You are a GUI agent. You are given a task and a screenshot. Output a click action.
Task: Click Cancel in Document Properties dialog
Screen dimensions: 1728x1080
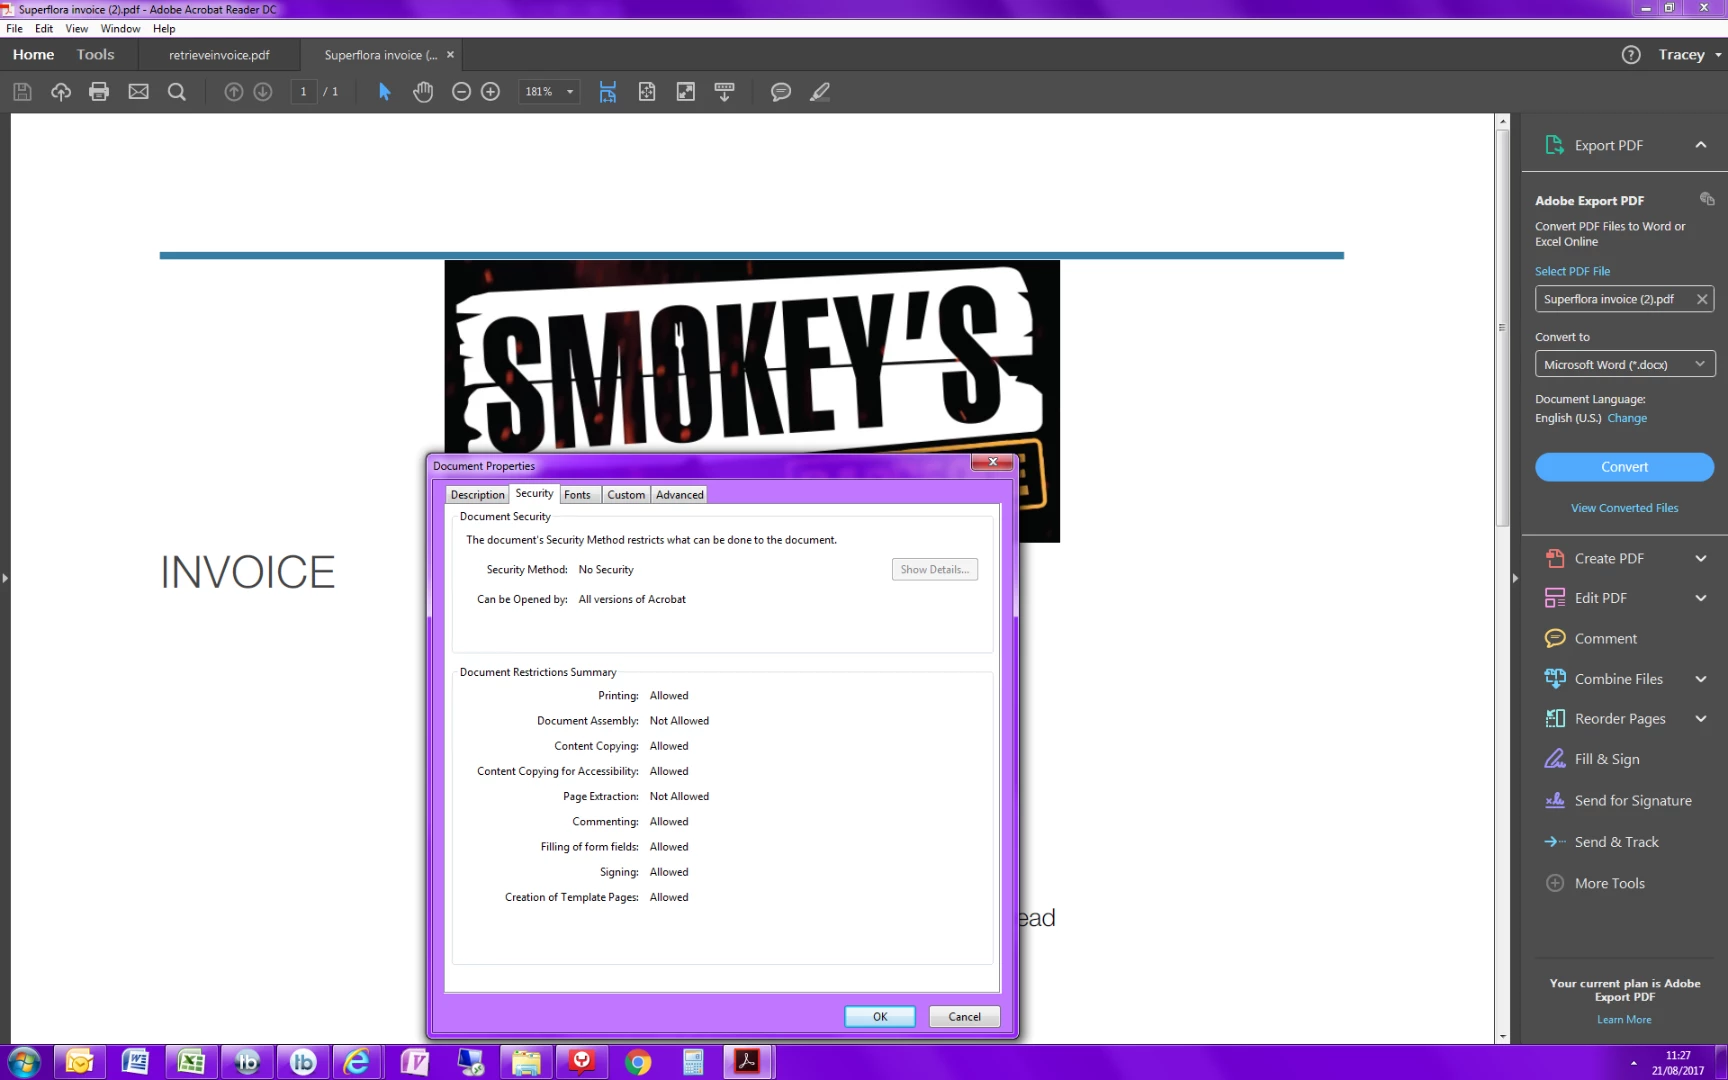tap(964, 1016)
